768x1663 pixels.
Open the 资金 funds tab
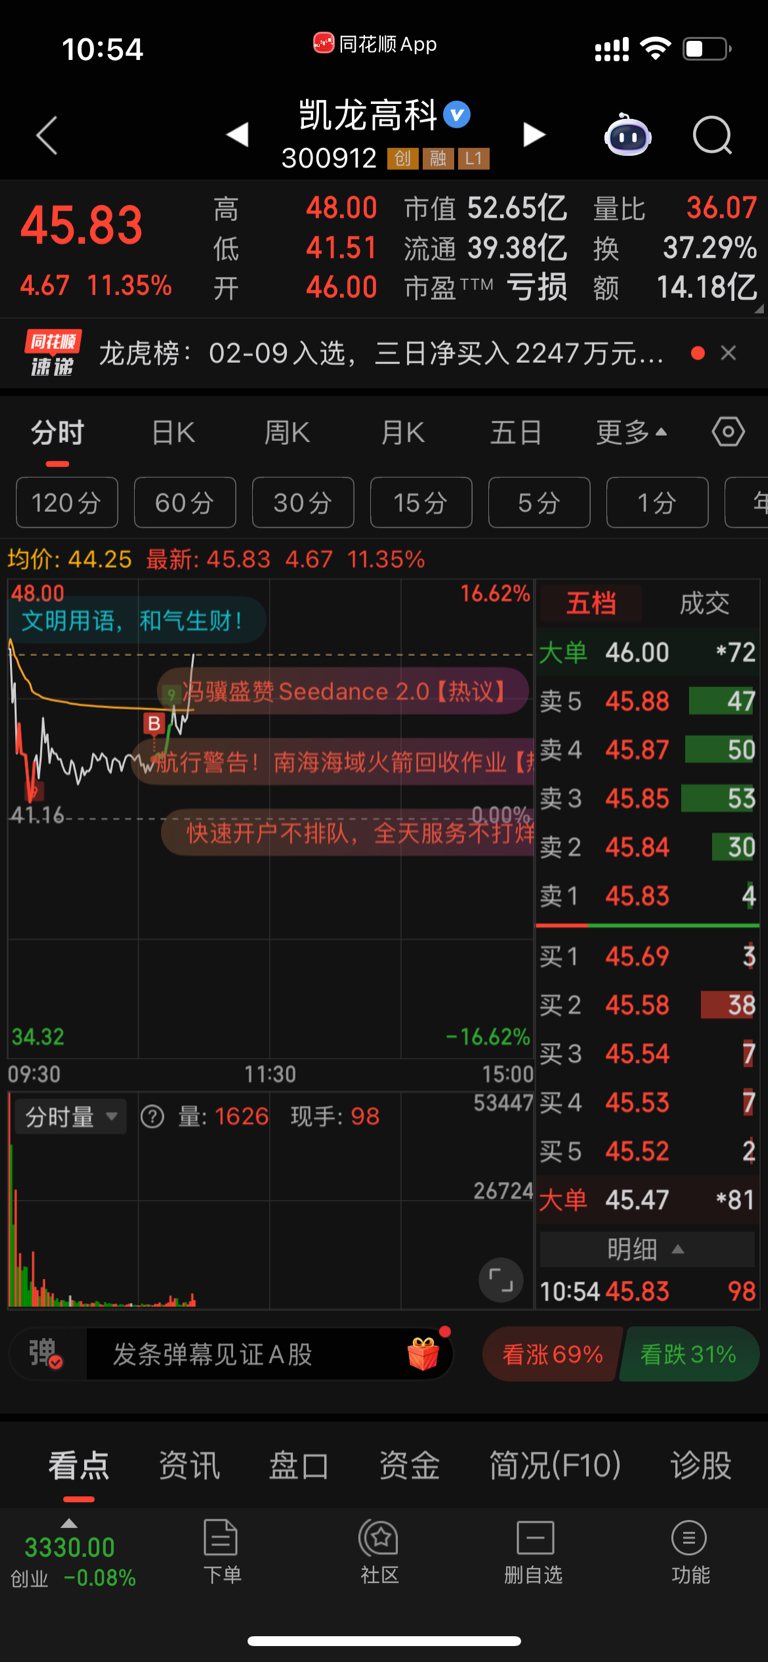[x=409, y=1466]
